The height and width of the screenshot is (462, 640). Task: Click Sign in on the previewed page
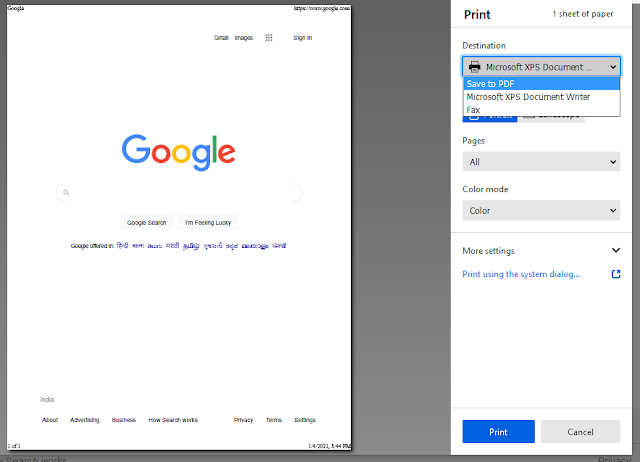tap(302, 38)
